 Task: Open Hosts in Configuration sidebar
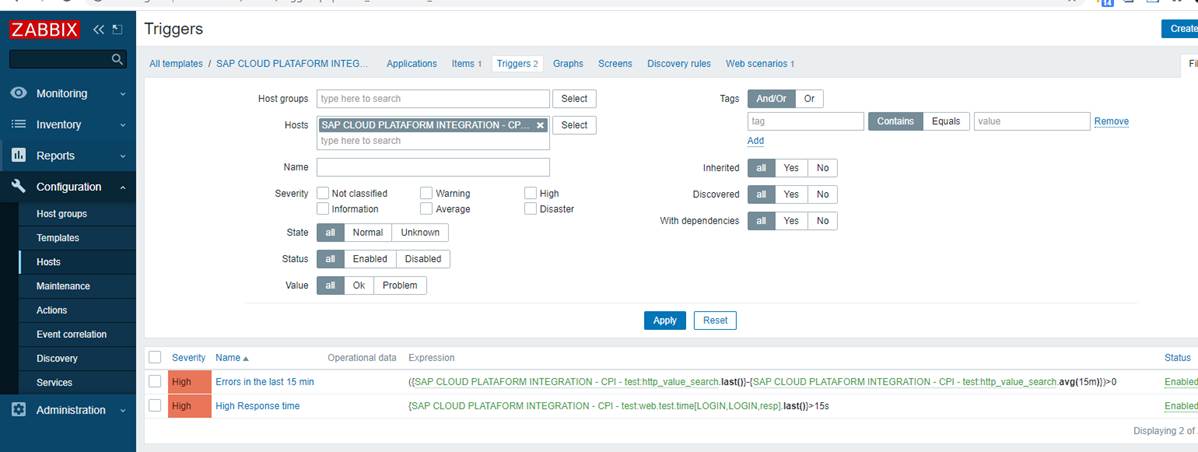click(48, 262)
